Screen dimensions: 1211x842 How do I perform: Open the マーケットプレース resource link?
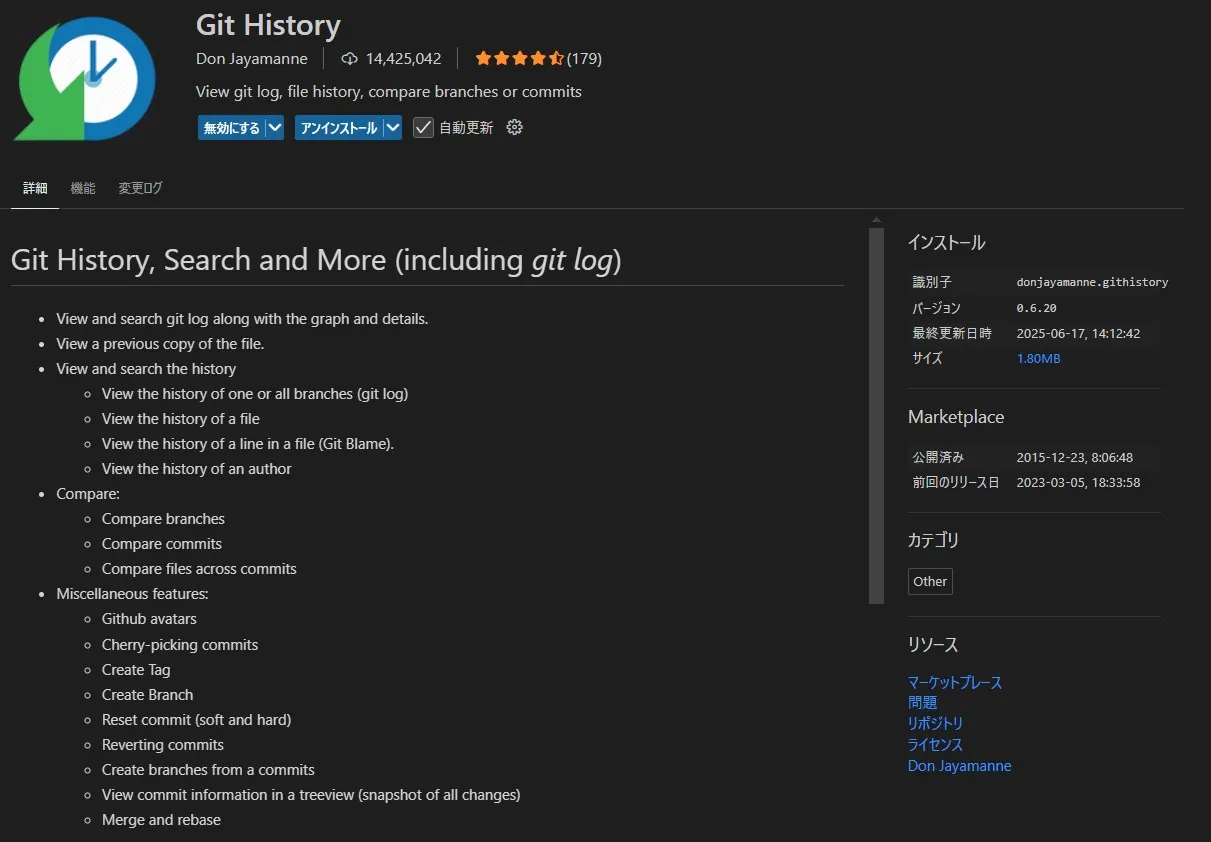955,682
